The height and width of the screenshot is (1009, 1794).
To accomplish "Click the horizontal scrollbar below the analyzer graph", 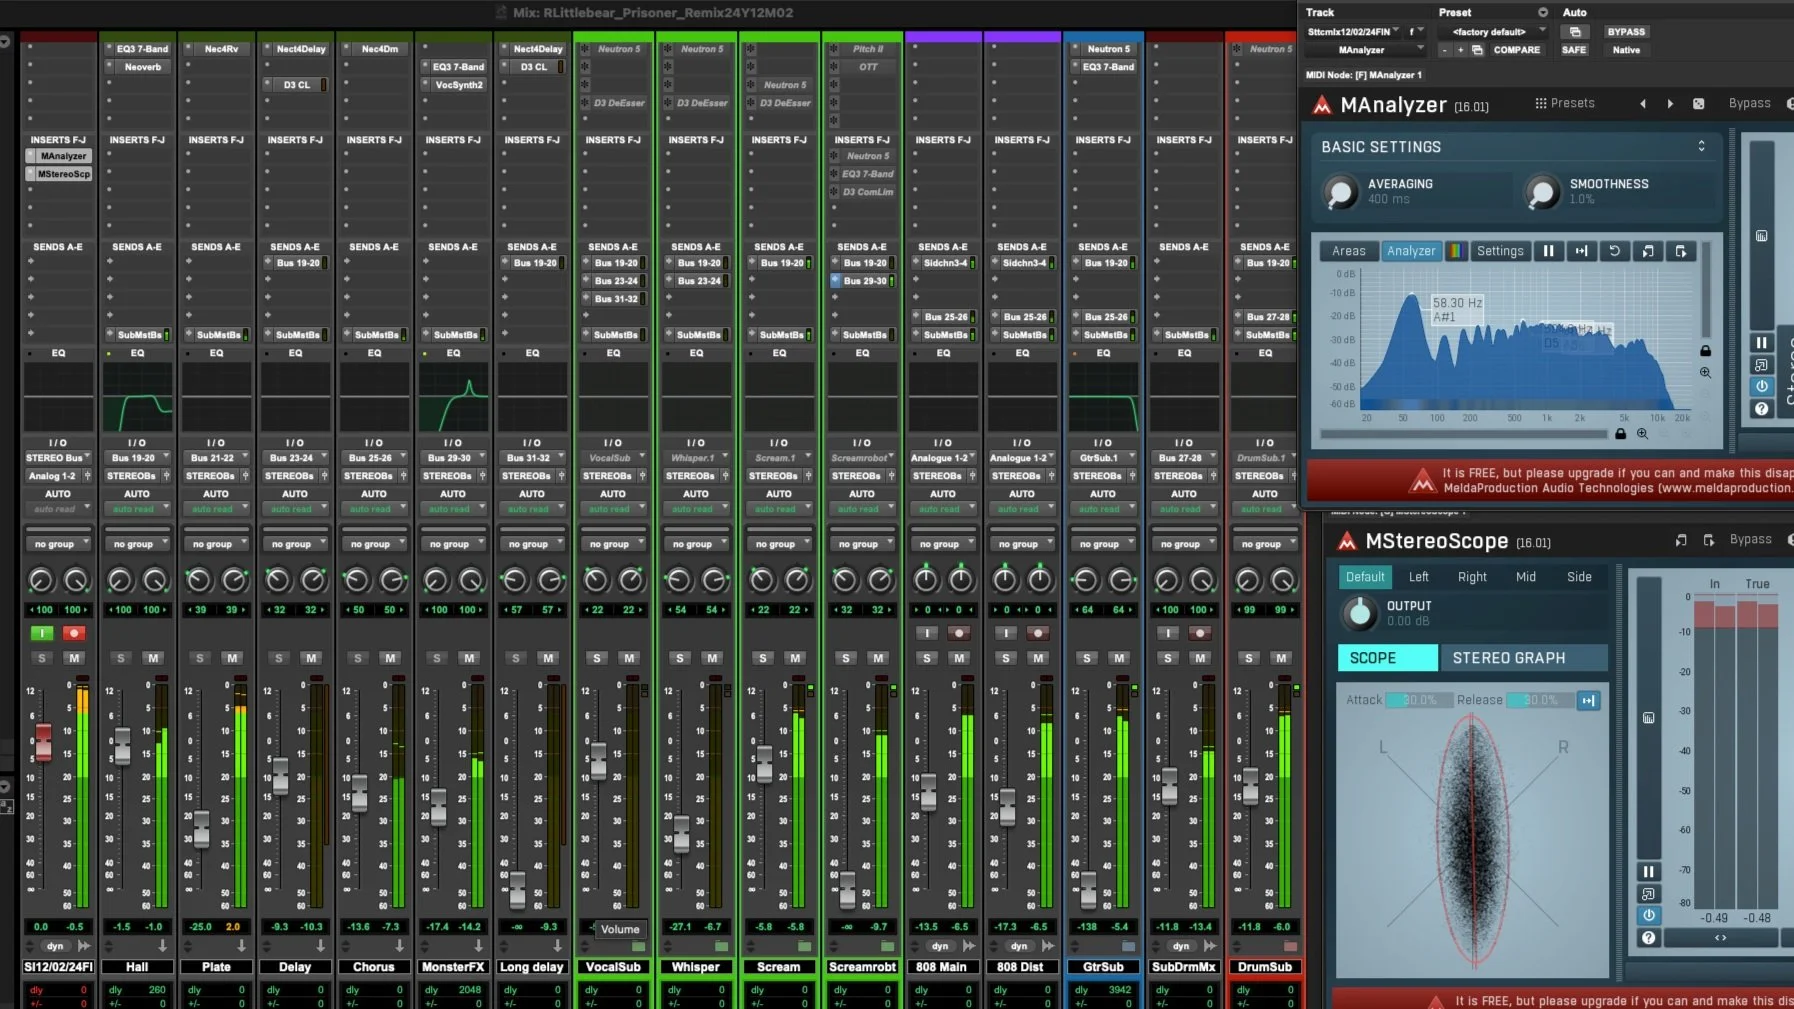I will pyautogui.click(x=1464, y=434).
